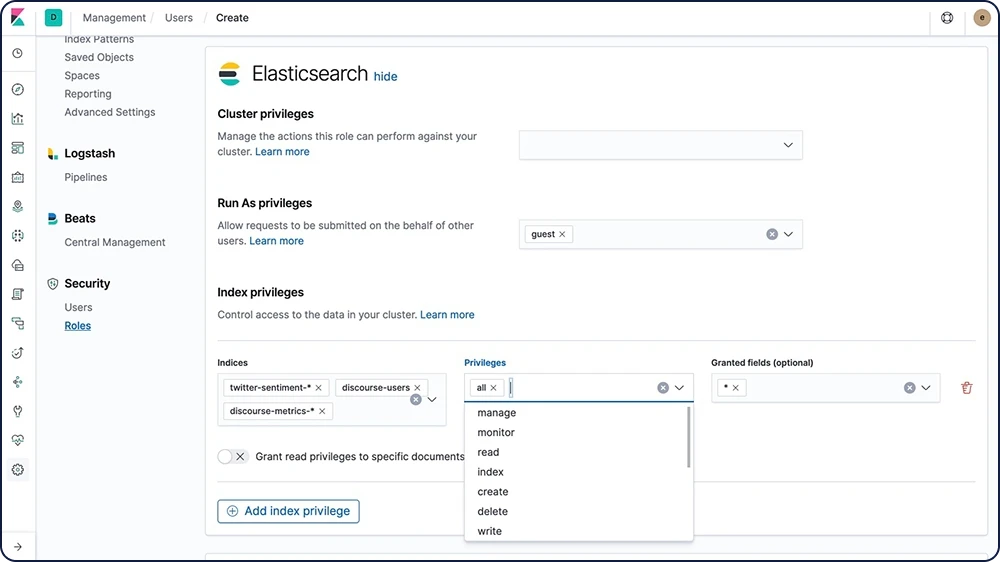Image resolution: width=1000 pixels, height=562 pixels.
Task: Expand side navigation with arrow icon
Action: (18, 547)
